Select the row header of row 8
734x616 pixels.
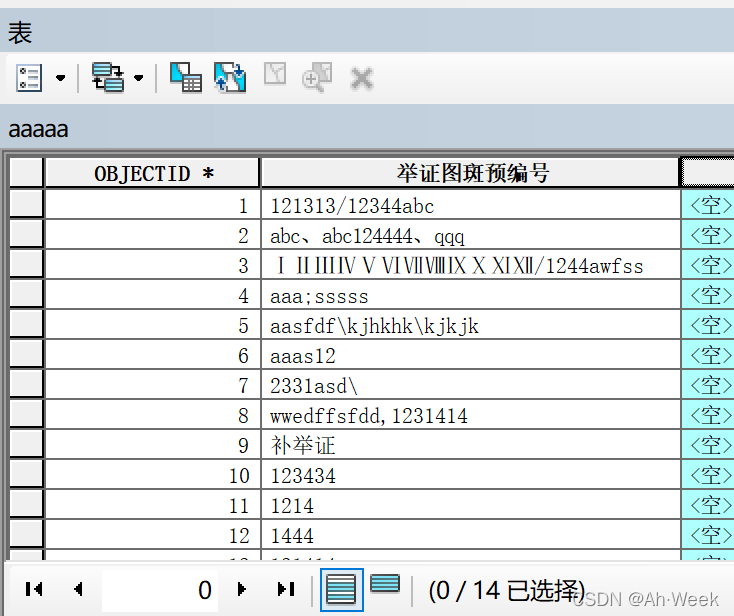pos(26,413)
